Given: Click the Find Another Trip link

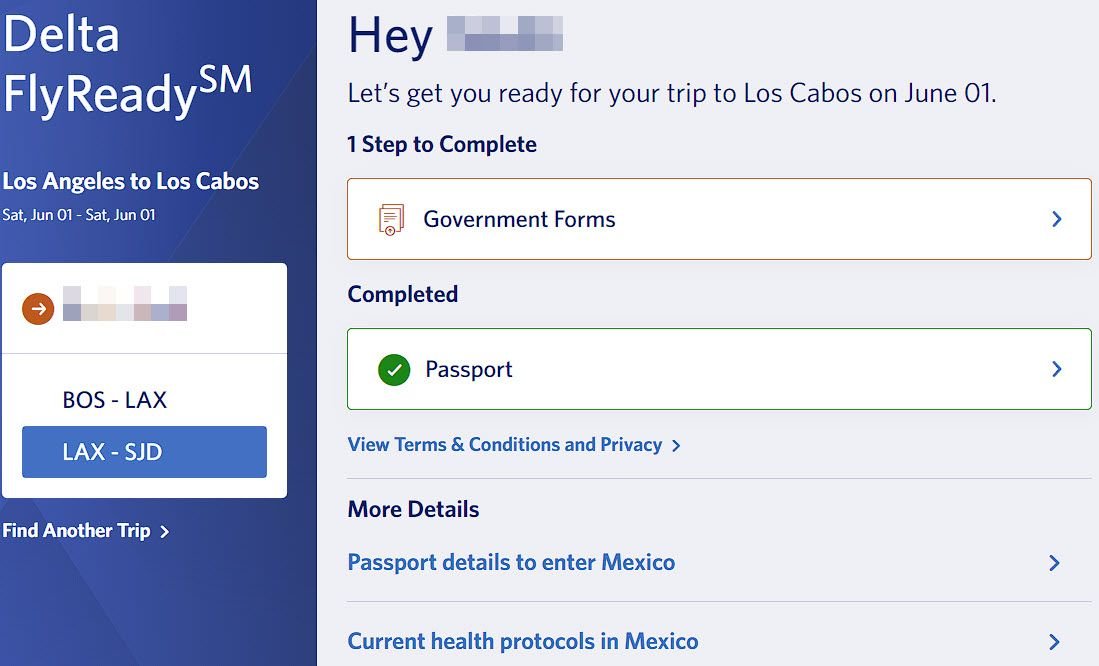Looking at the screenshot, I should (x=76, y=531).
